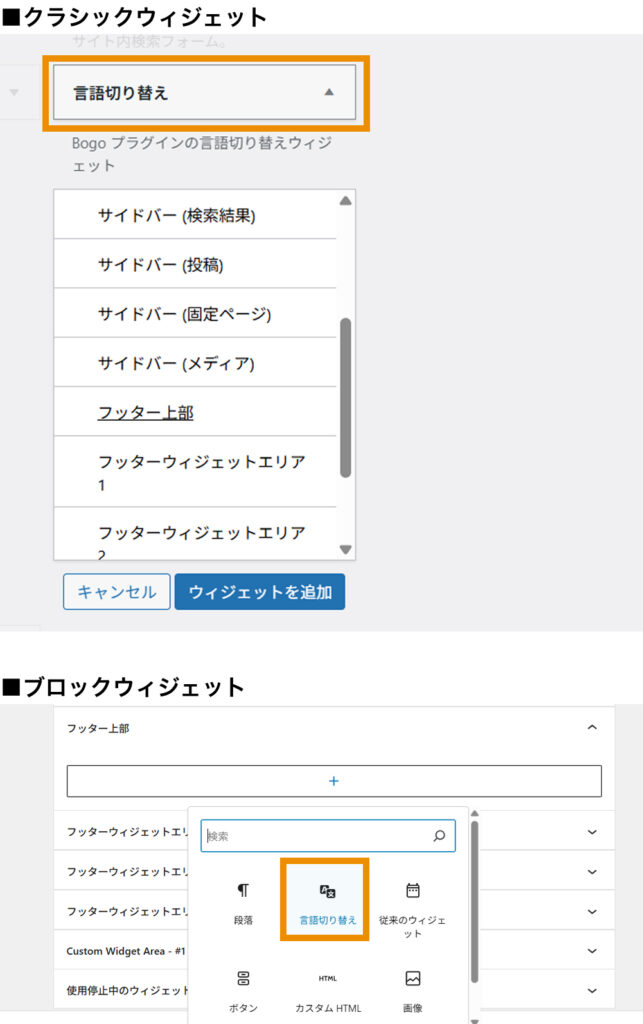
Task: Click the キャンセル button
Action: [116, 592]
